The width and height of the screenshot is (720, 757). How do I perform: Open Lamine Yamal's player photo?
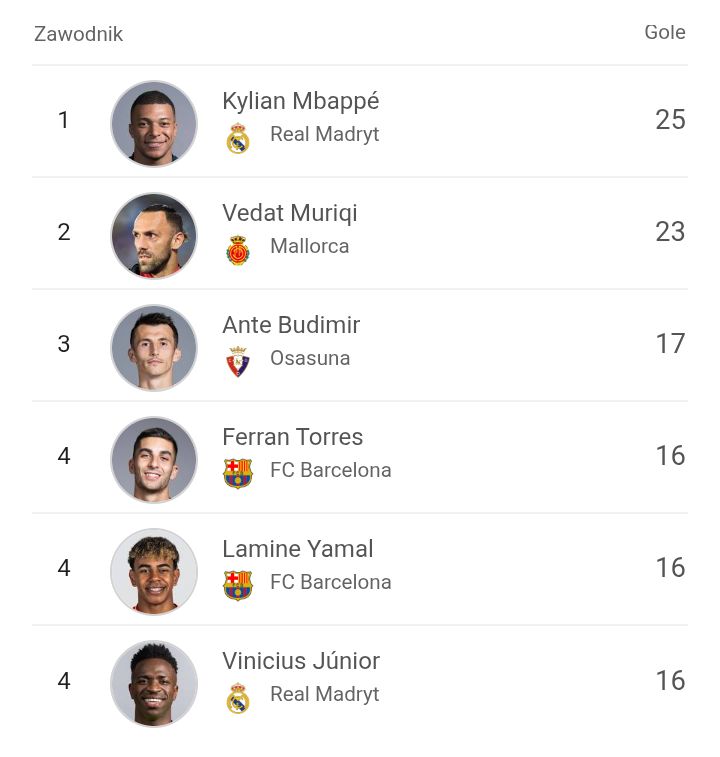click(x=154, y=572)
